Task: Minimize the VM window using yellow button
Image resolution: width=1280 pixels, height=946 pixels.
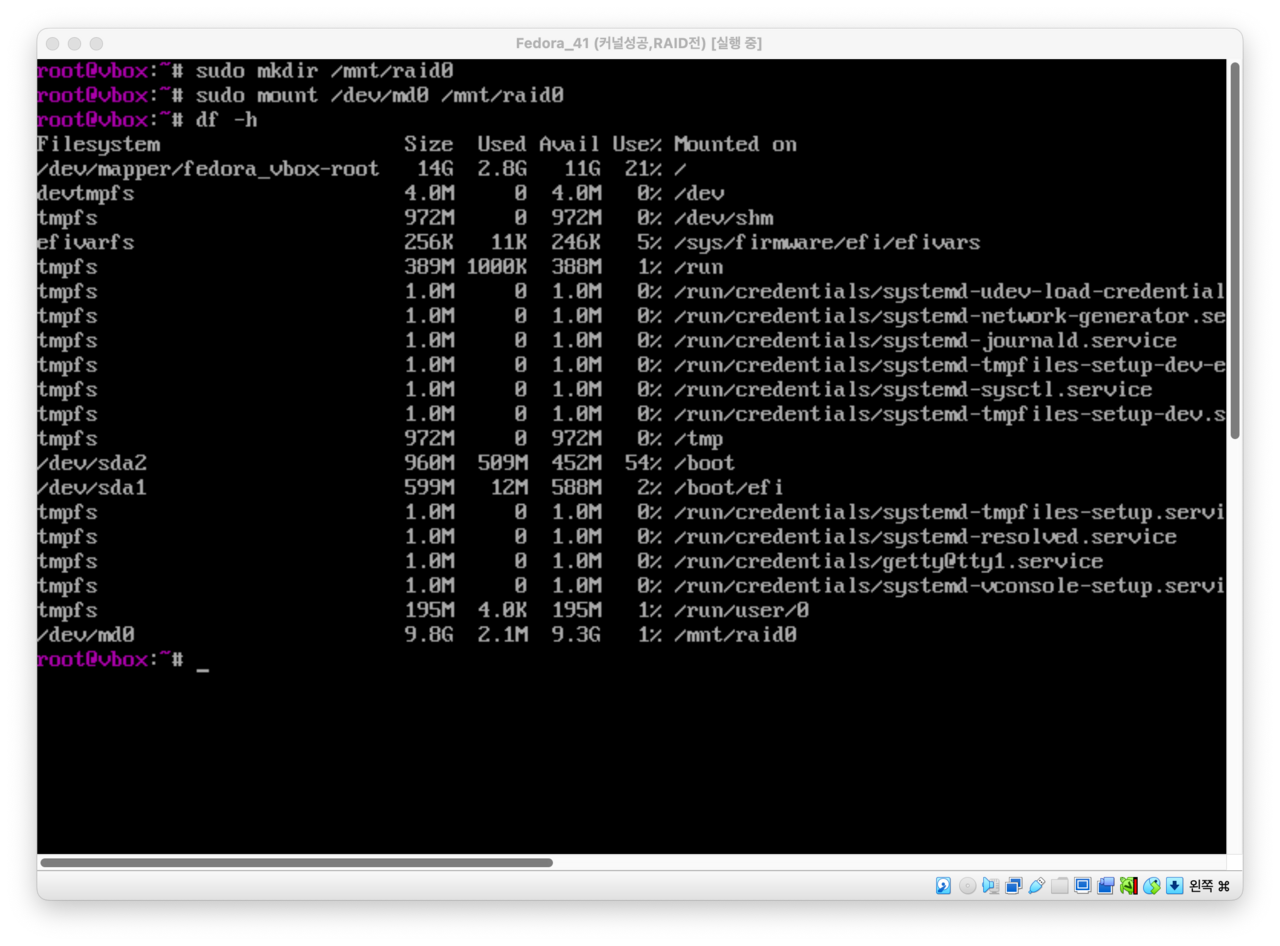Action: [x=74, y=43]
